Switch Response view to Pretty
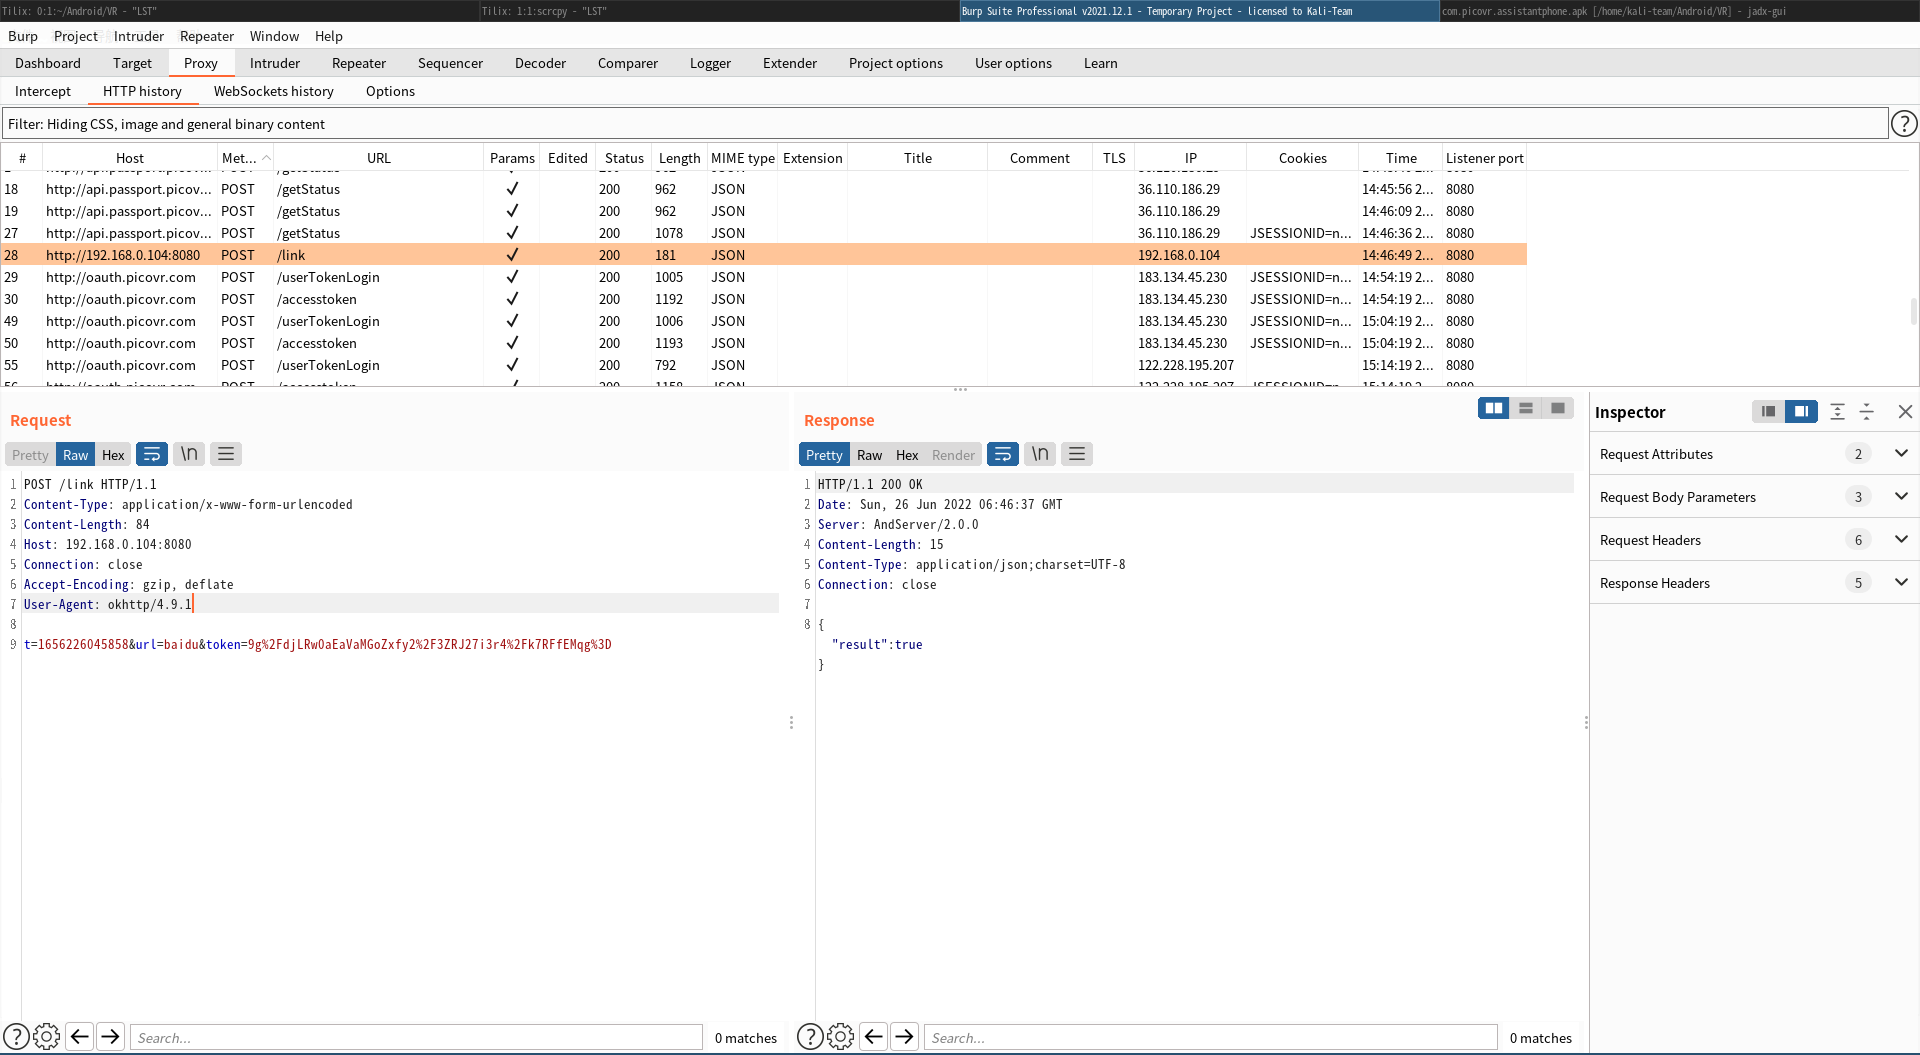 (x=824, y=455)
